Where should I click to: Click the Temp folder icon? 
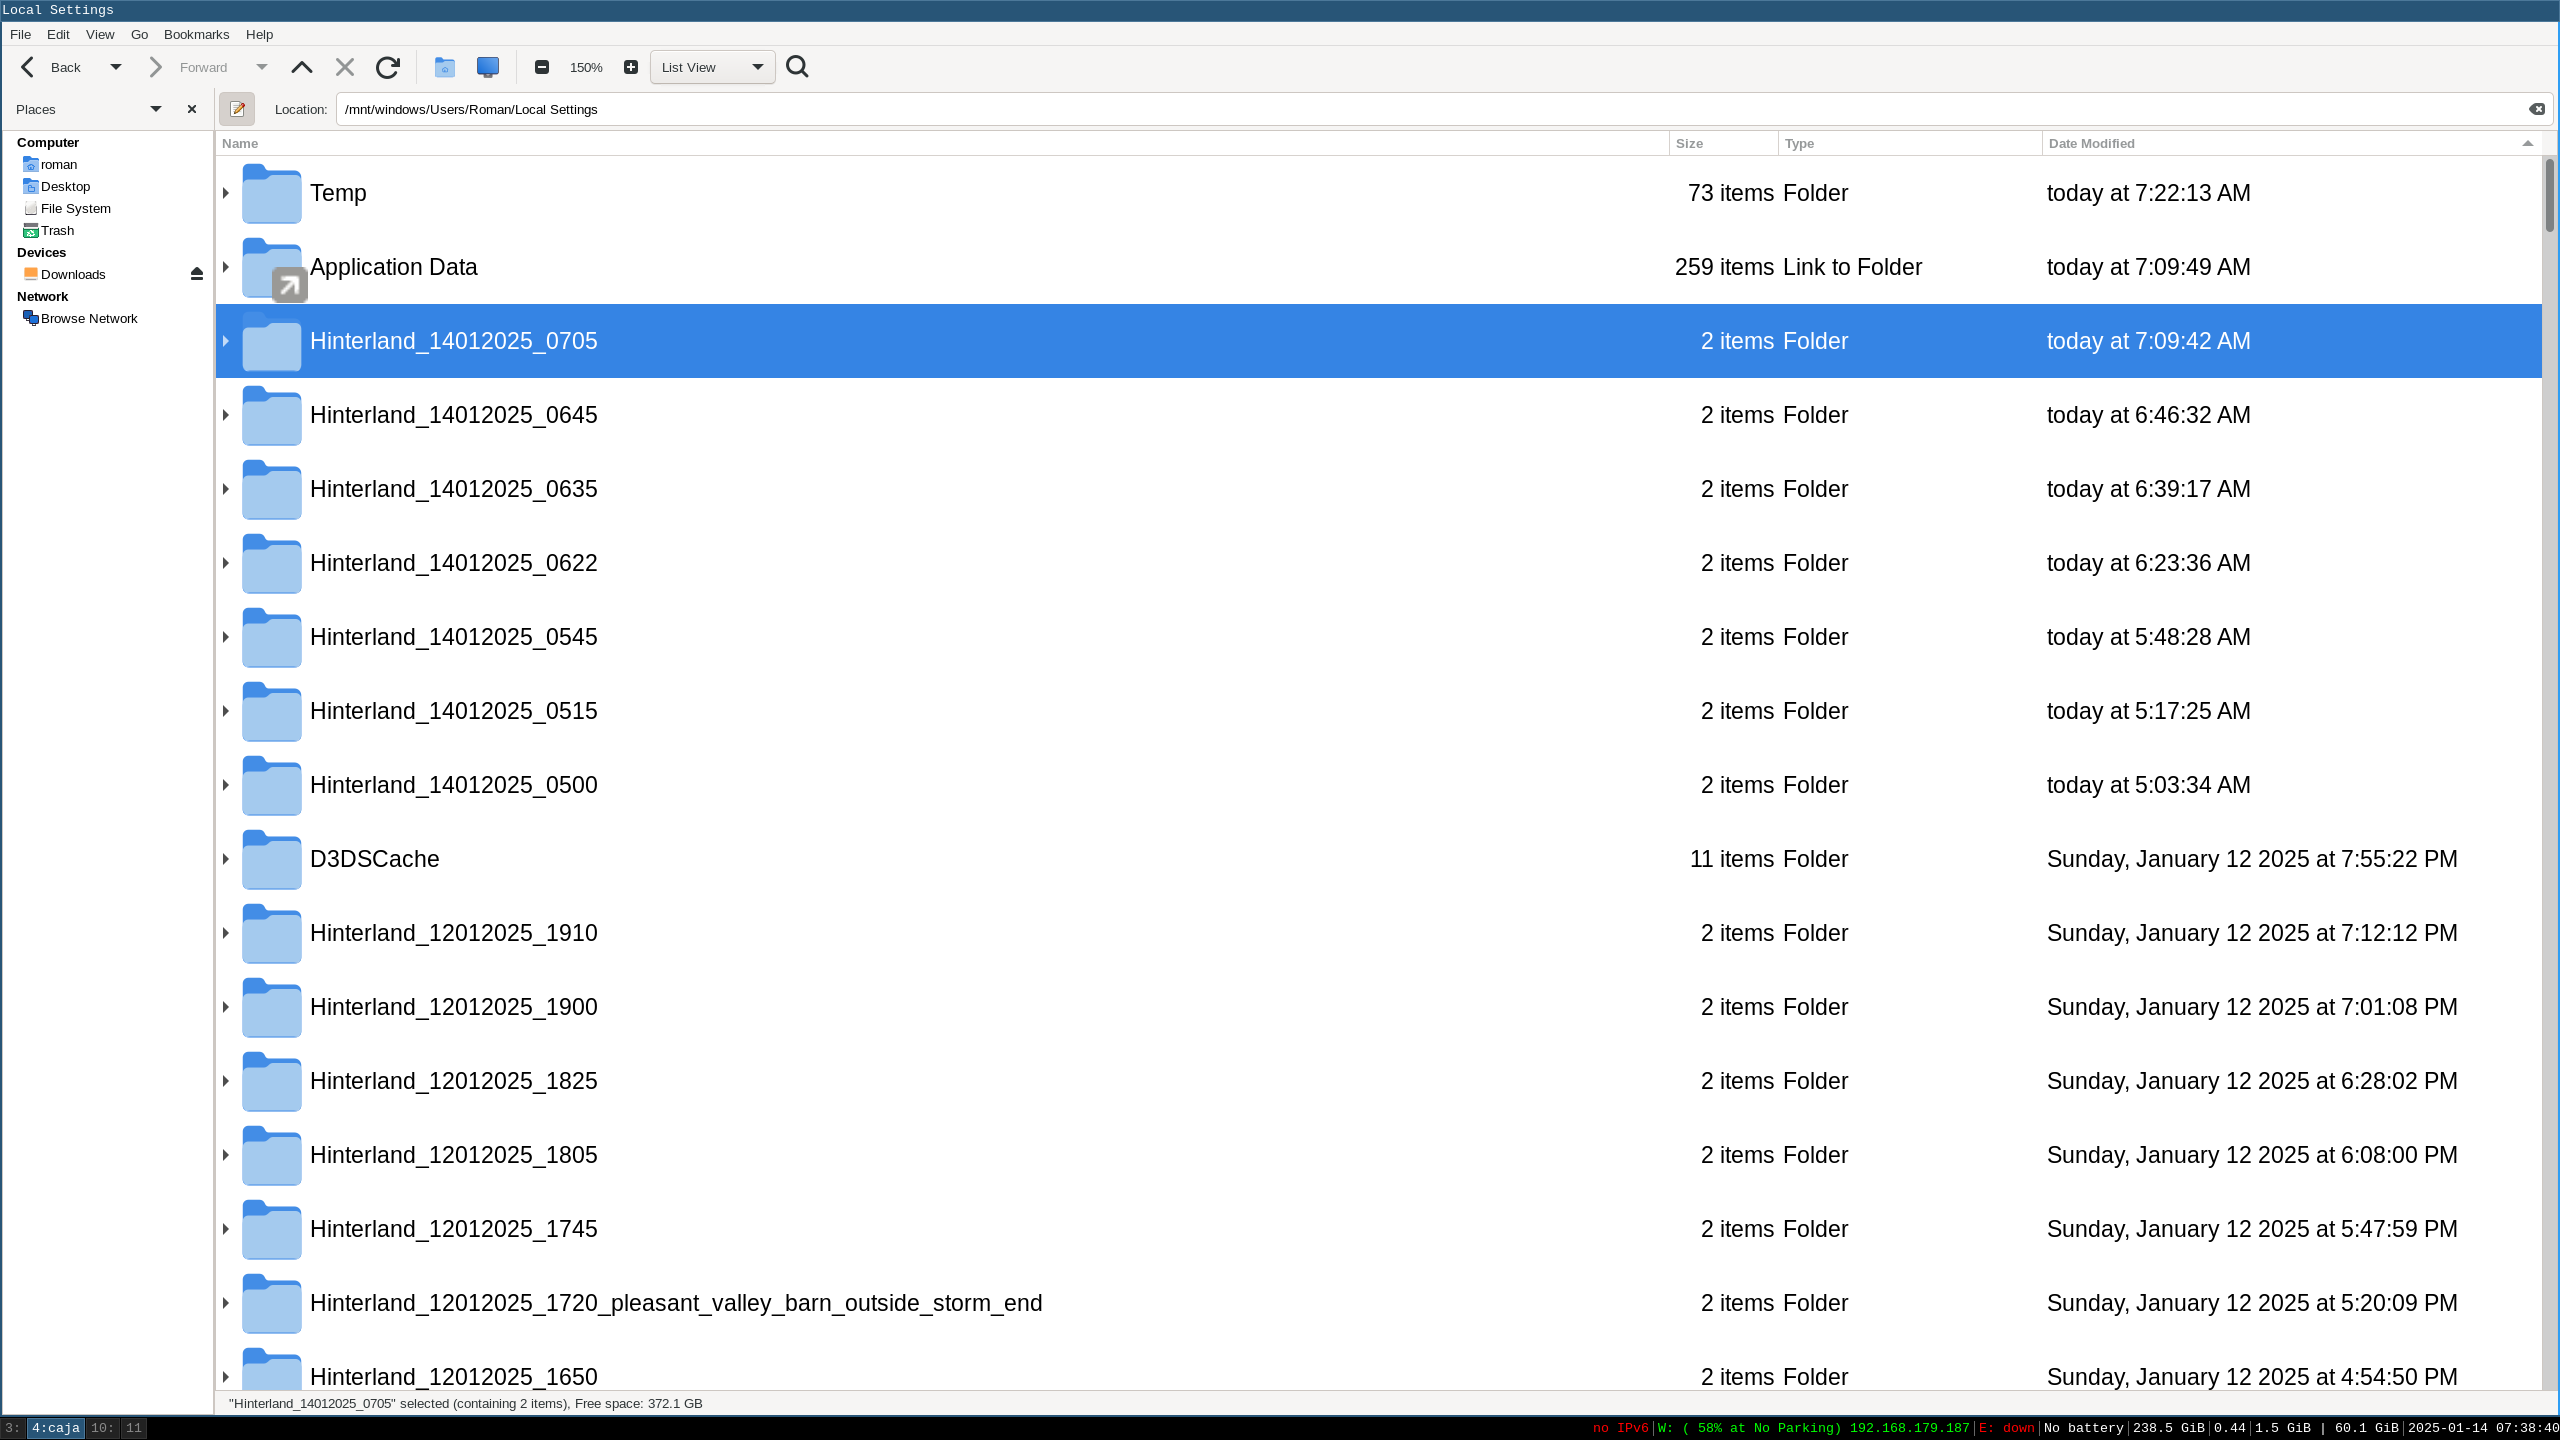coord(272,193)
